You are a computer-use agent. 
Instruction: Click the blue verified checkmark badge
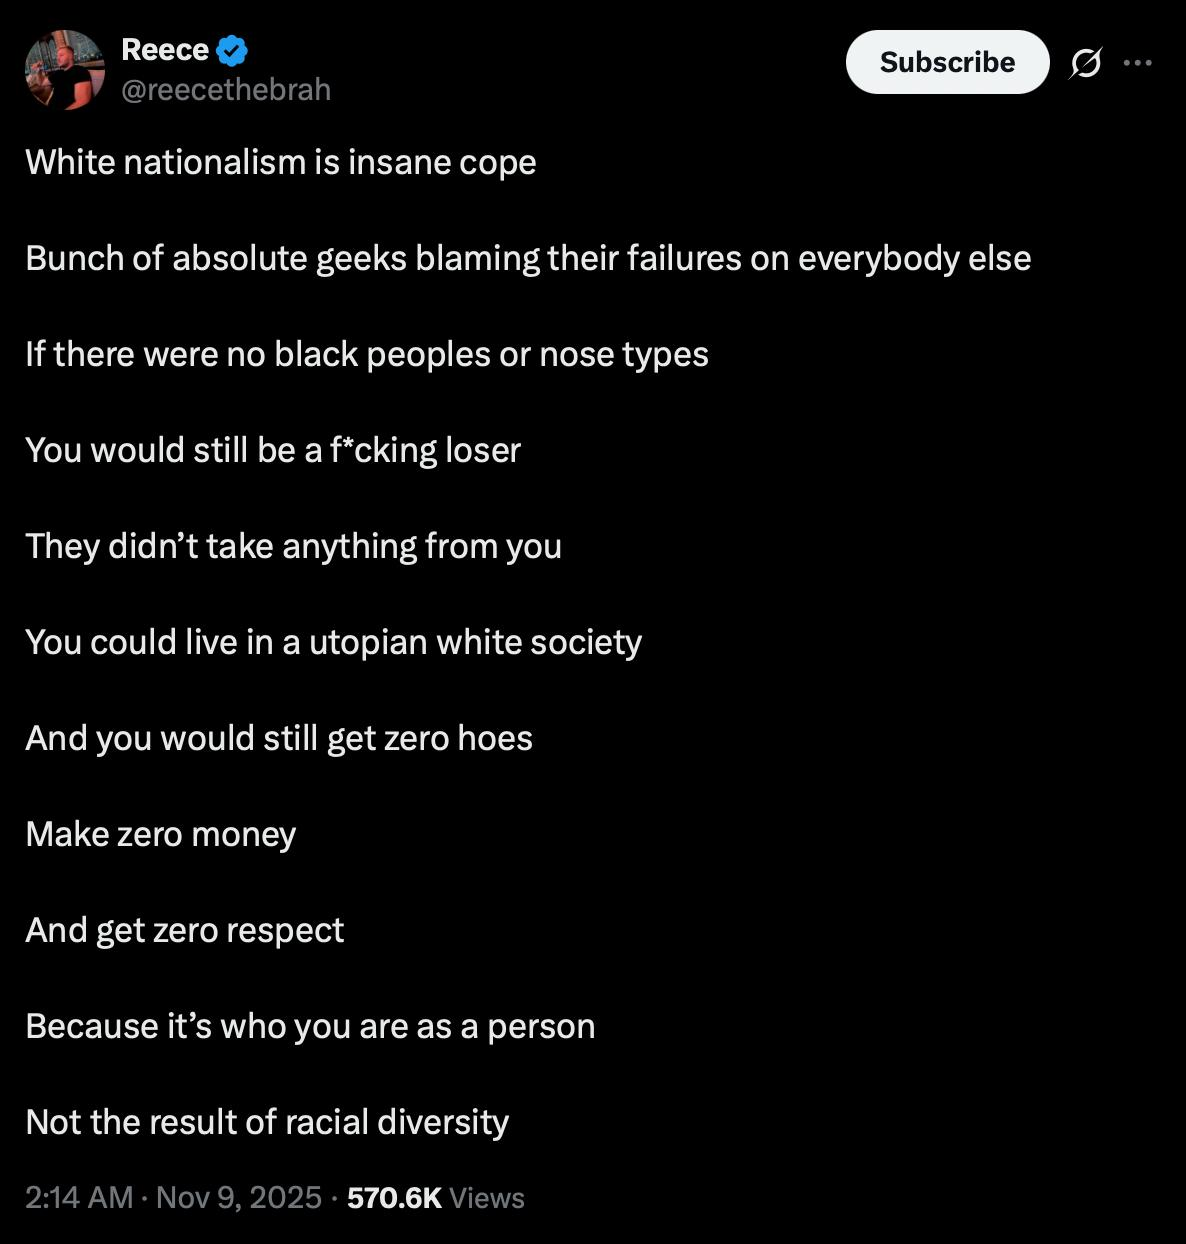tap(231, 49)
